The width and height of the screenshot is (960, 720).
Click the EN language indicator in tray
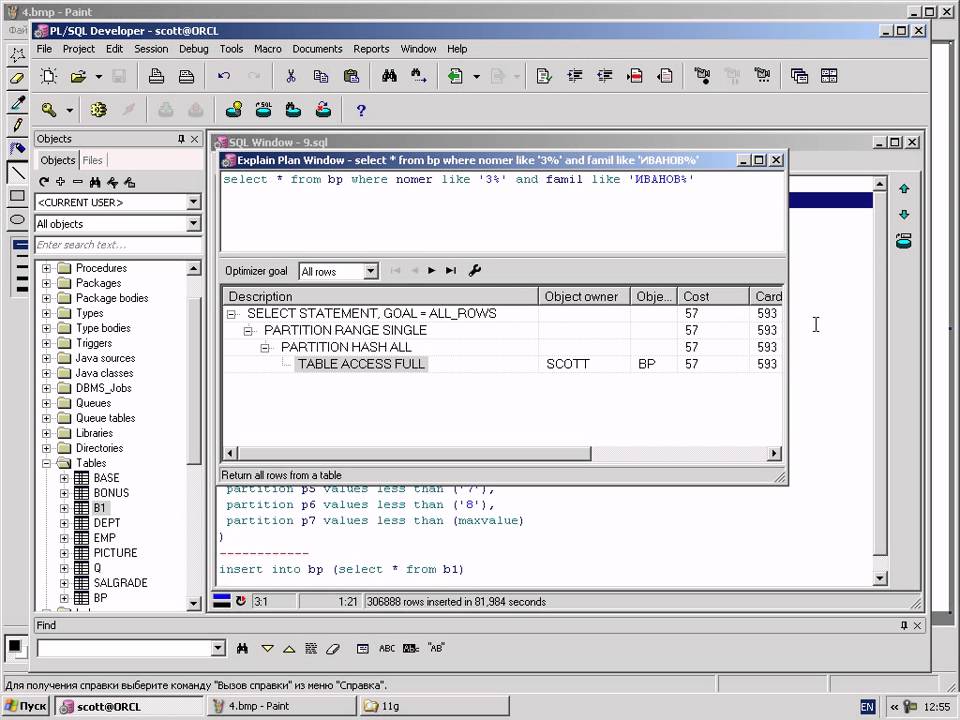tap(867, 707)
